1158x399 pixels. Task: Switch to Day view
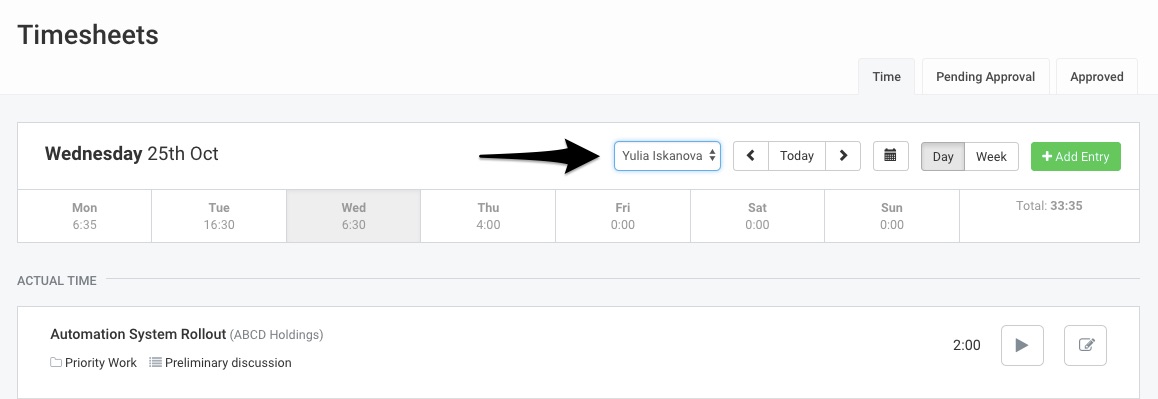coord(942,157)
